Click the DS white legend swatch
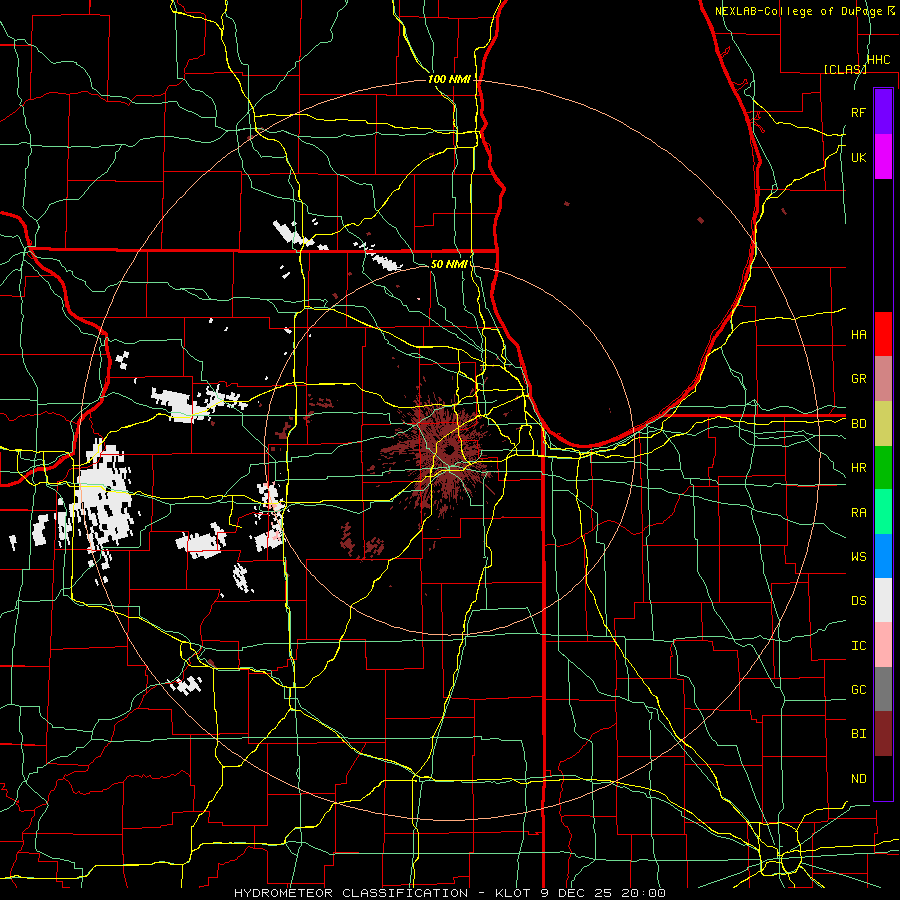The height and width of the screenshot is (900, 900). pyautogui.click(x=883, y=600)
